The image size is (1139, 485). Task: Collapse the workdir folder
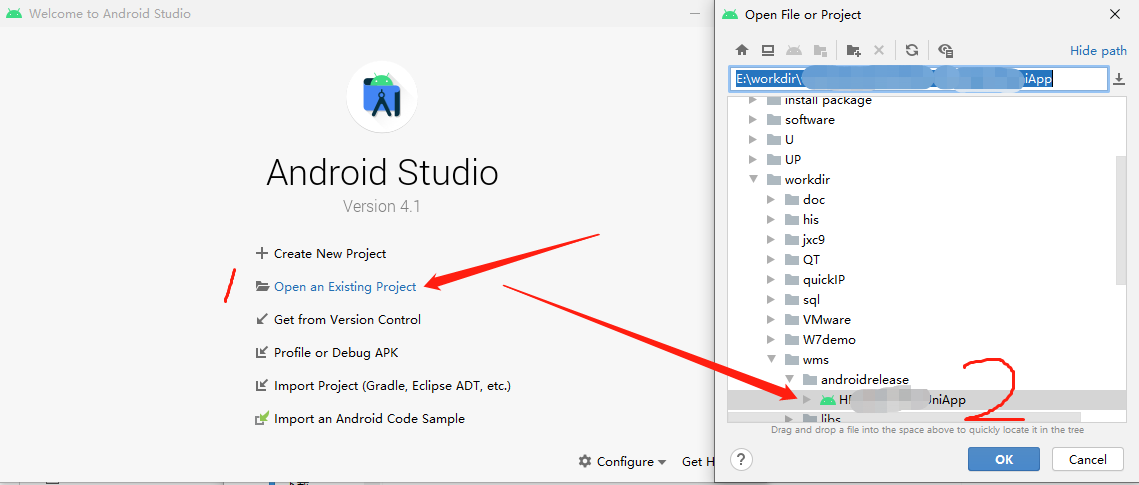pyautogui.click(x=753, y=179)
